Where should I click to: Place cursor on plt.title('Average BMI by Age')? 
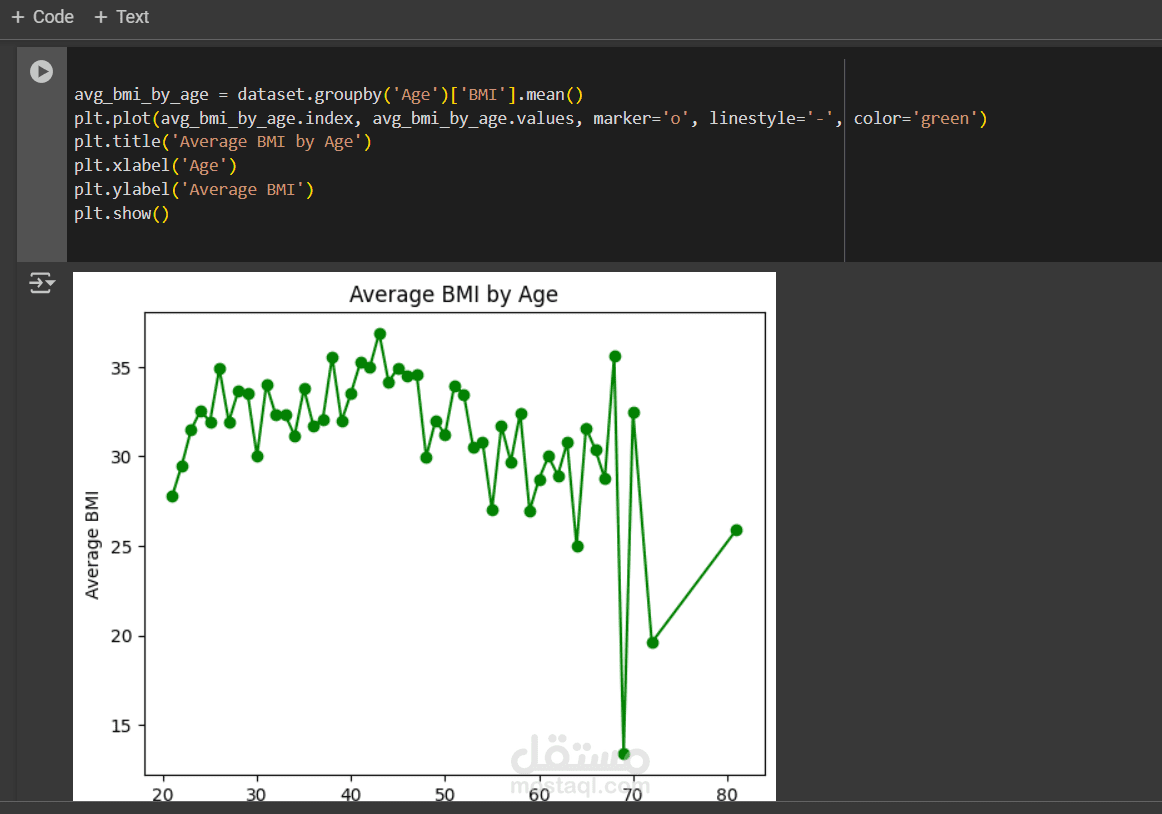tap(222, 142)
